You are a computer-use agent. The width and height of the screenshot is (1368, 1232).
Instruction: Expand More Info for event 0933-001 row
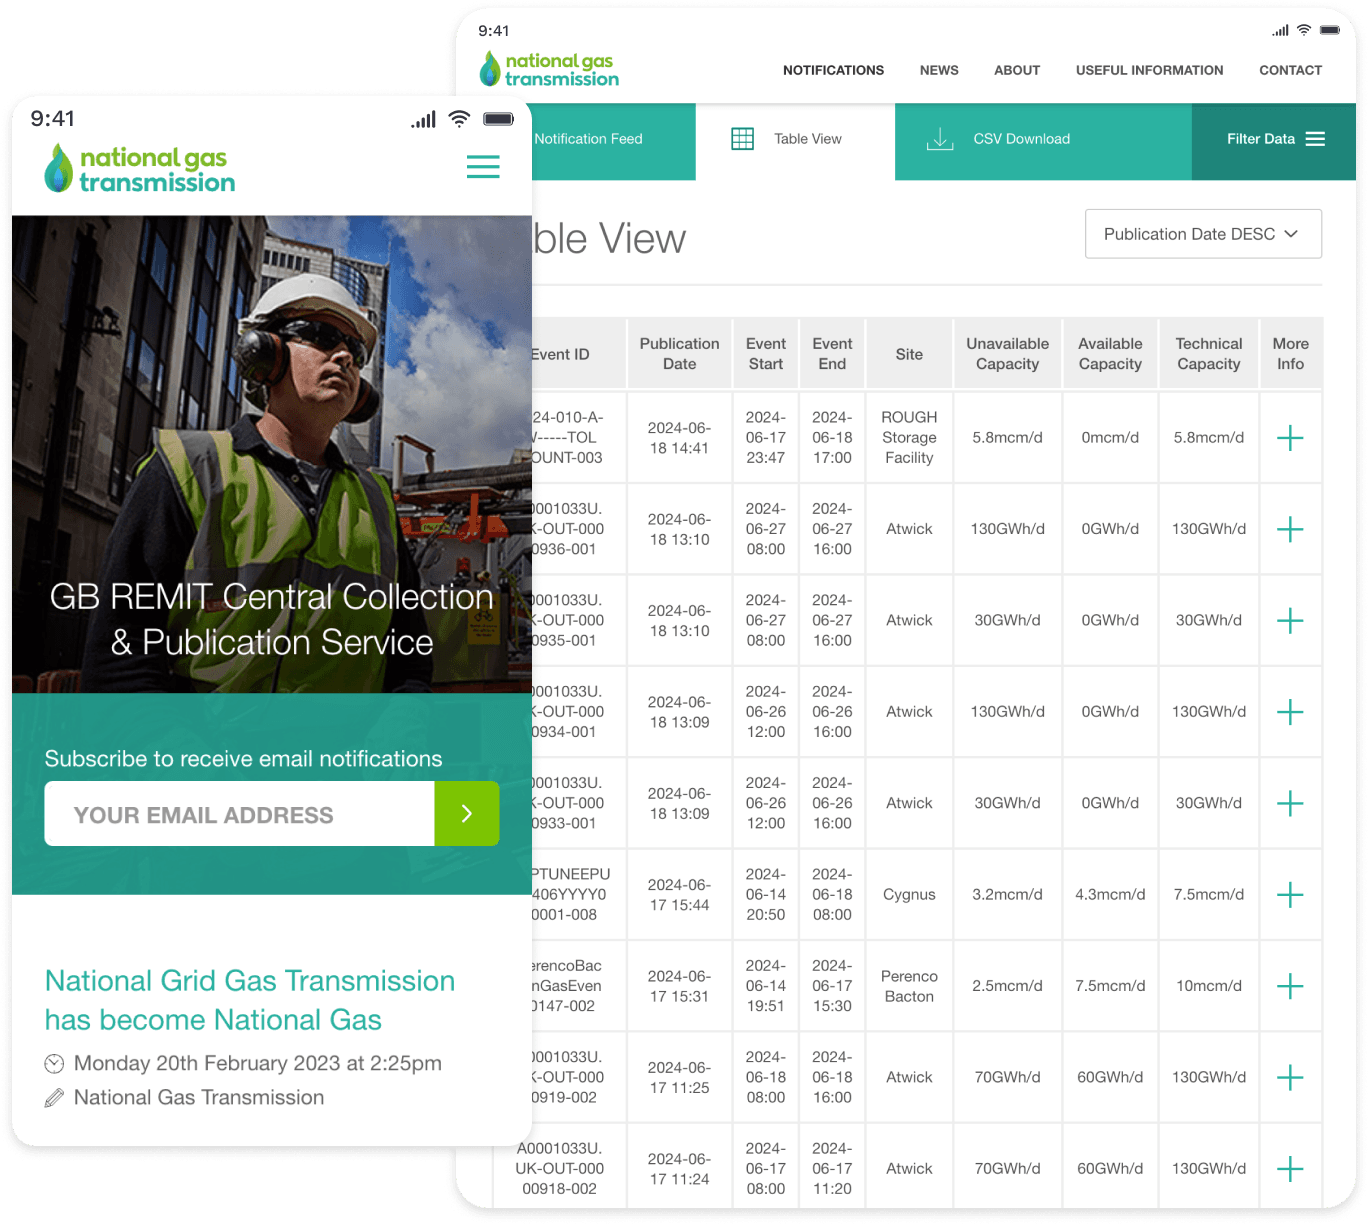click(1290, 803)
